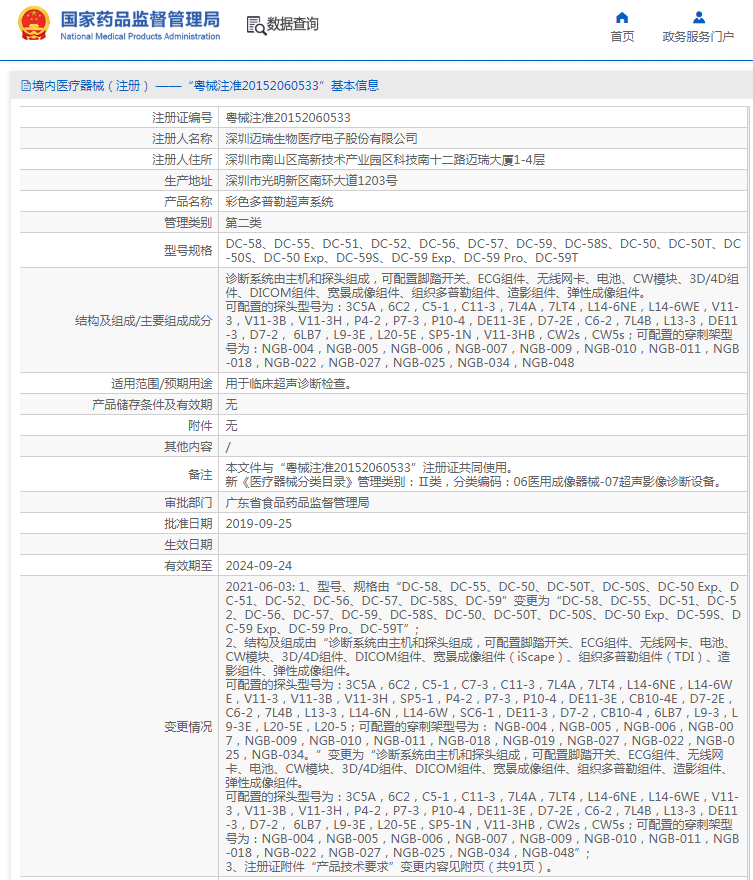Click the 备注 row label

(200, 475)
